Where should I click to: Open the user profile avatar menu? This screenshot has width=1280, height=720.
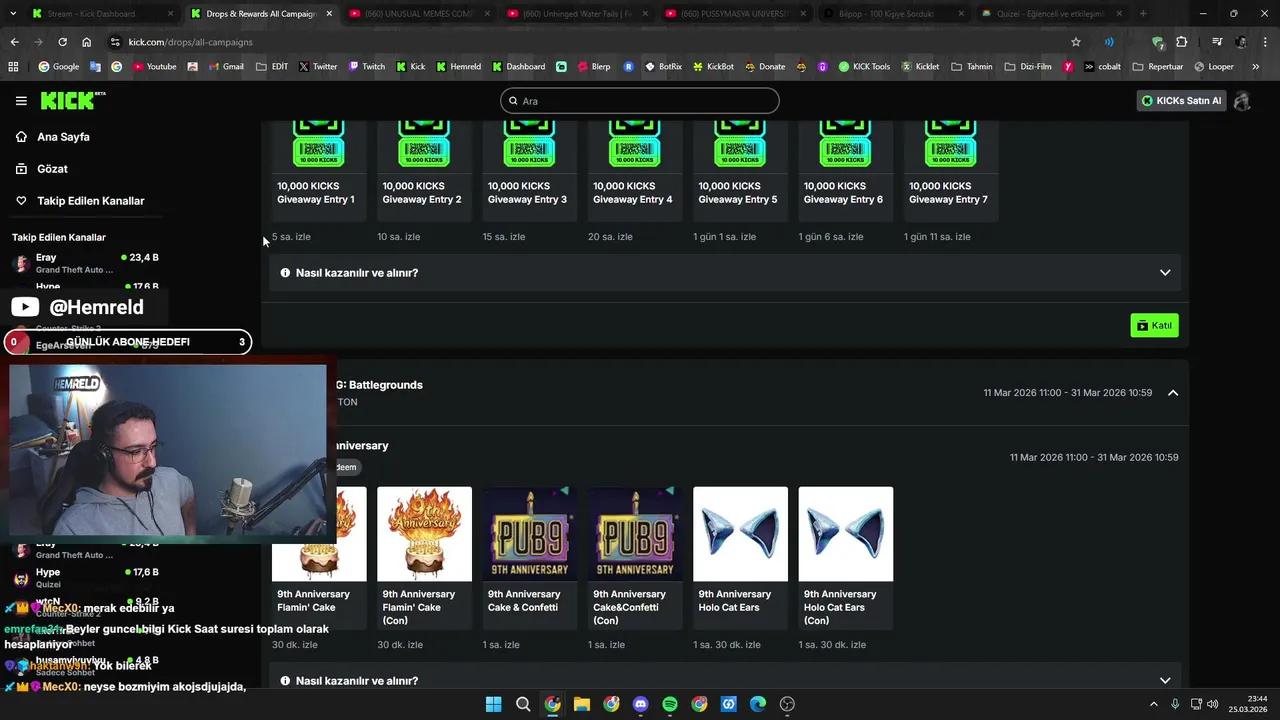(1242, 101)
